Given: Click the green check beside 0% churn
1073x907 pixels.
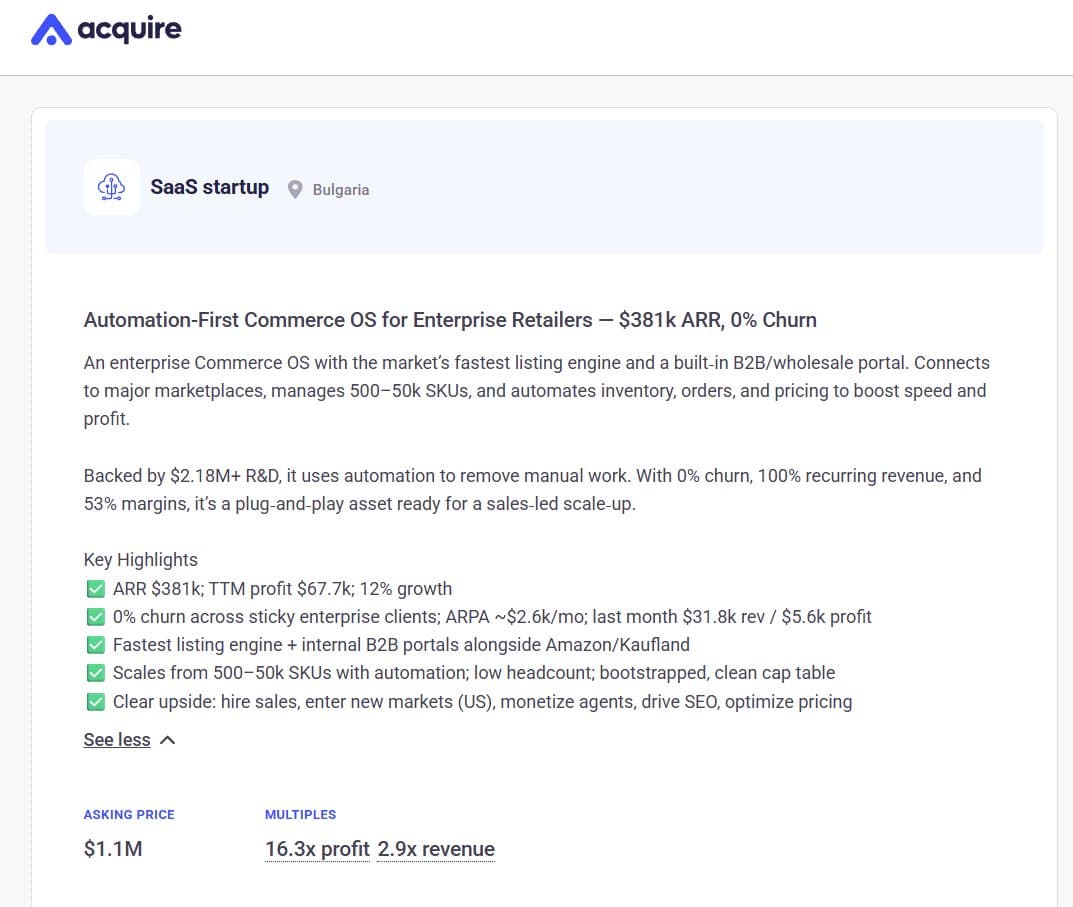Looking at the screenshot, I should click(96, 616).
